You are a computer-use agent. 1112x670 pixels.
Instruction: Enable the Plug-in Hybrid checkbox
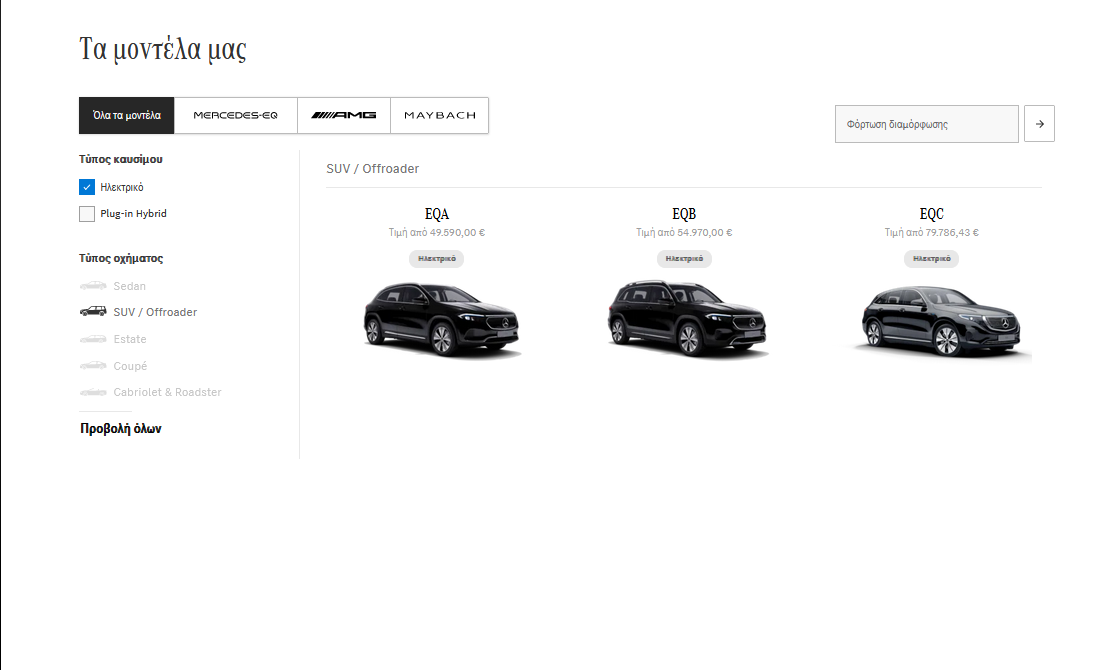coord(87,213)
